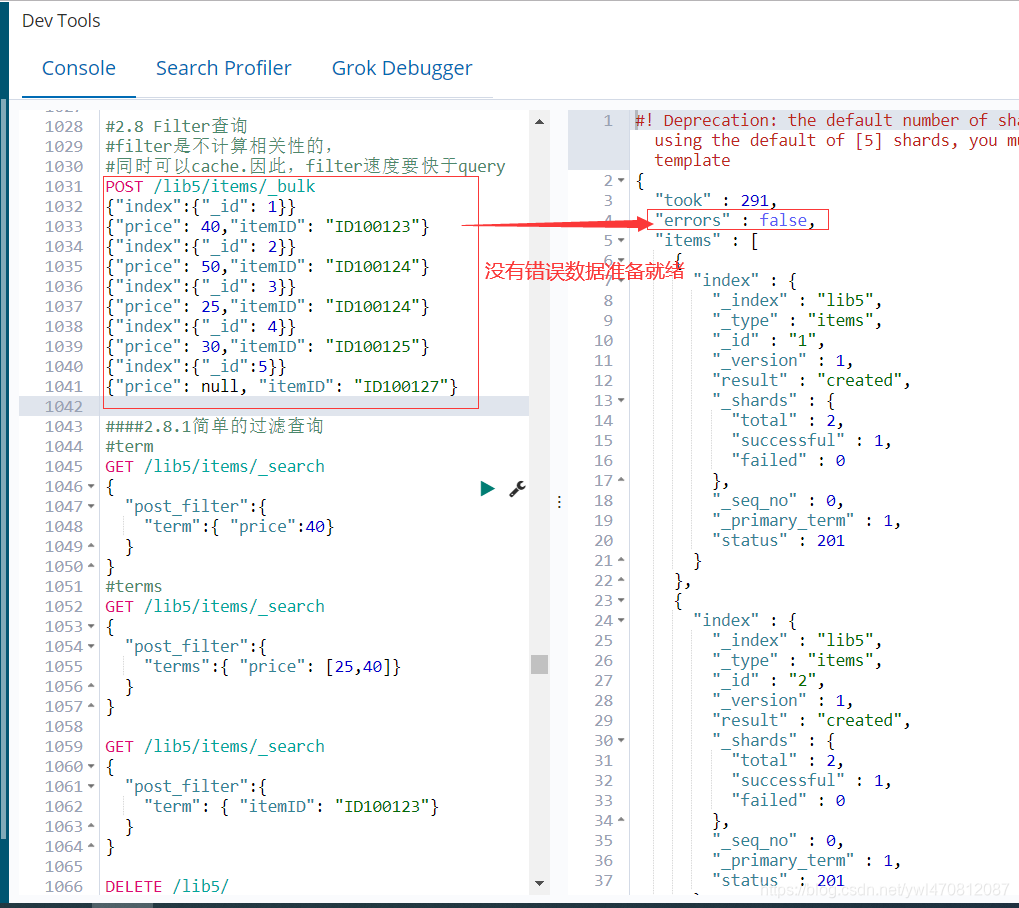Screen dimensions: 1019x908
Task: Click the Dev Tools heading
Action: 60,20
